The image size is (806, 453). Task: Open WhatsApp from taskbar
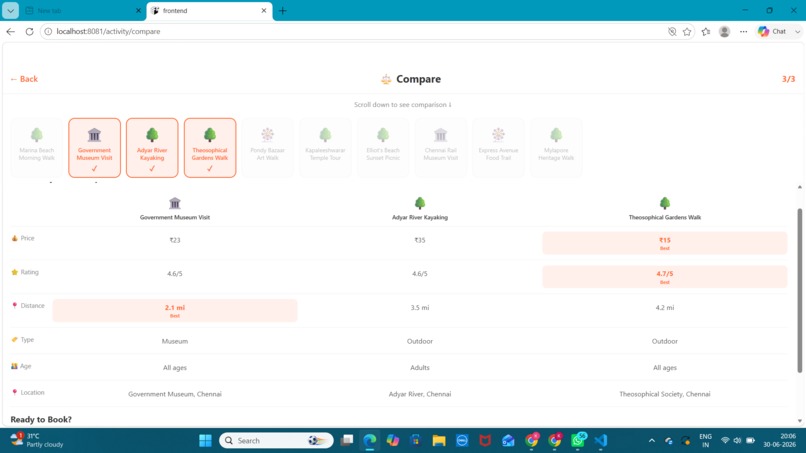[579, 441]
